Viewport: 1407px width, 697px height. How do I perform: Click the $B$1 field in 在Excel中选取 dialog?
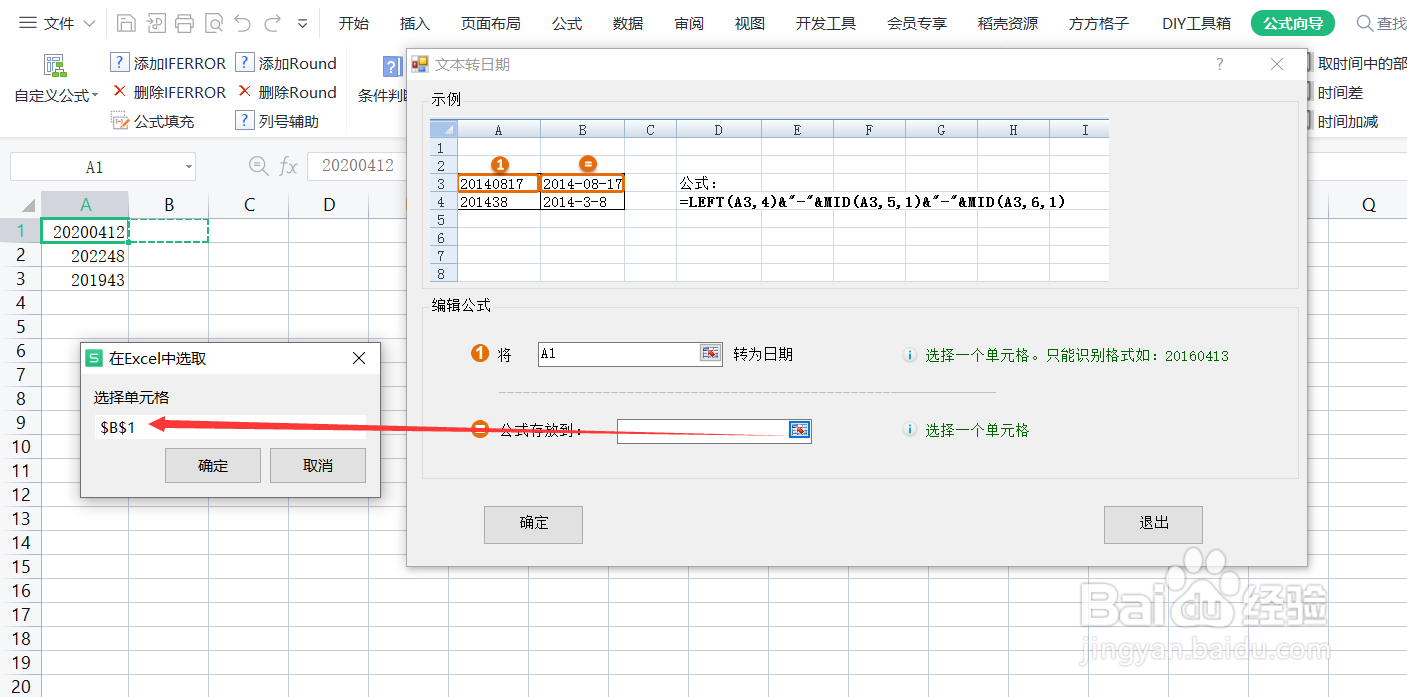230,427
